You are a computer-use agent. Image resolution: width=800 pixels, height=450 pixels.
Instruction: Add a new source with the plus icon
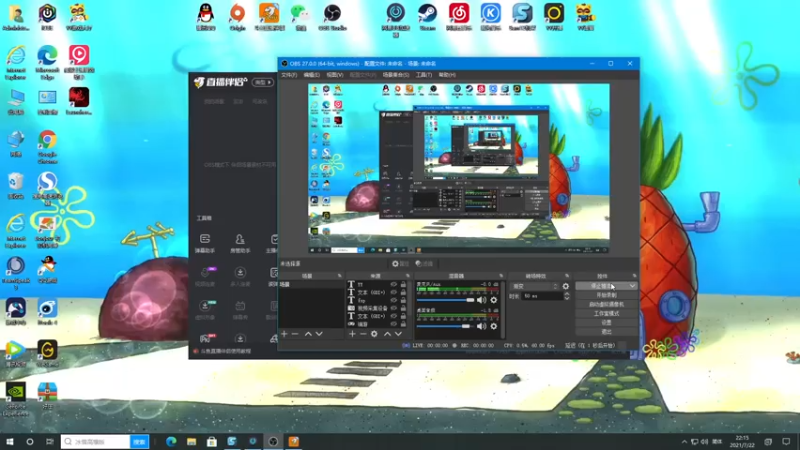(352, 334)
